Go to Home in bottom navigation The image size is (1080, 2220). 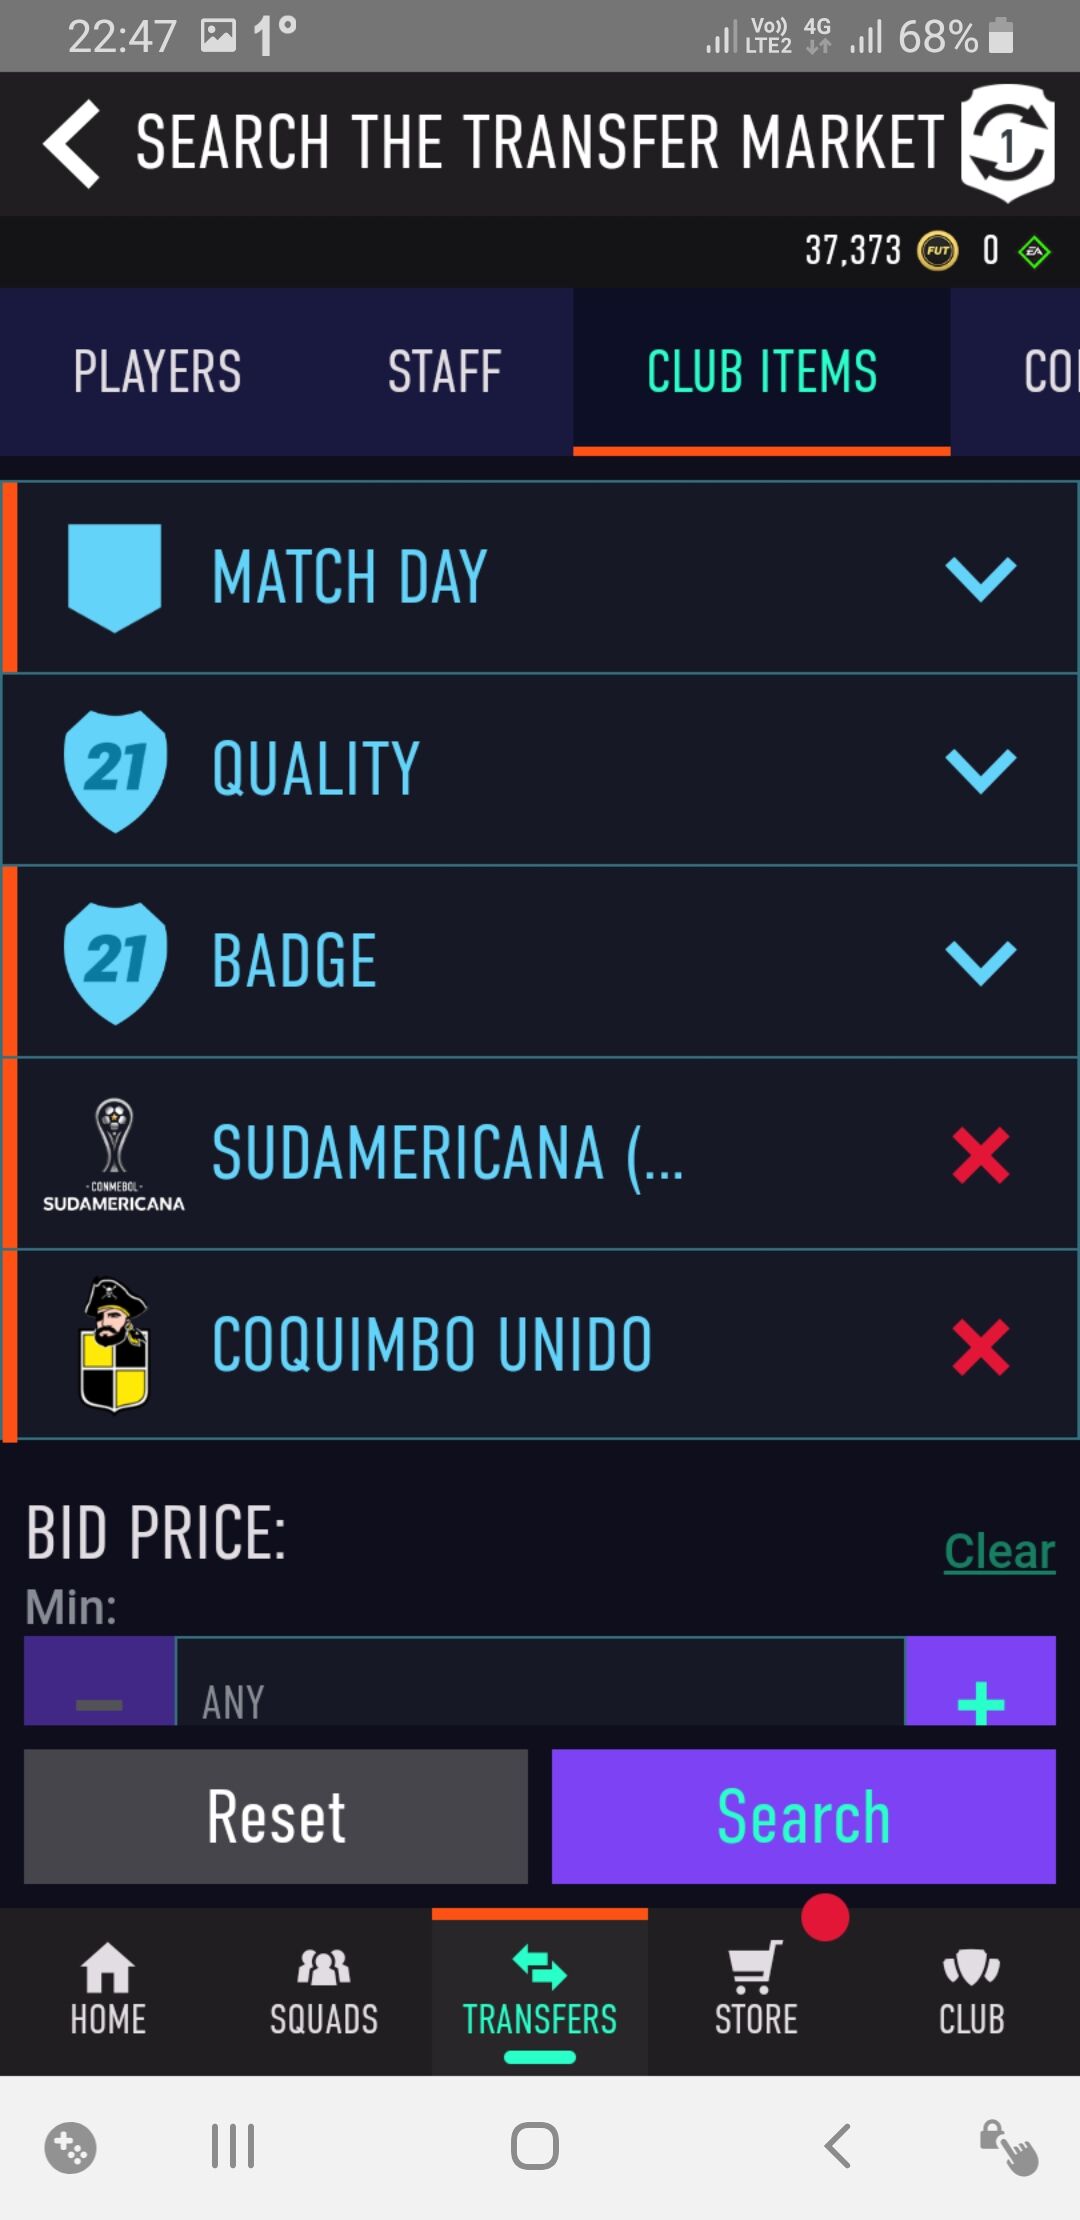tap(108, 1990)
